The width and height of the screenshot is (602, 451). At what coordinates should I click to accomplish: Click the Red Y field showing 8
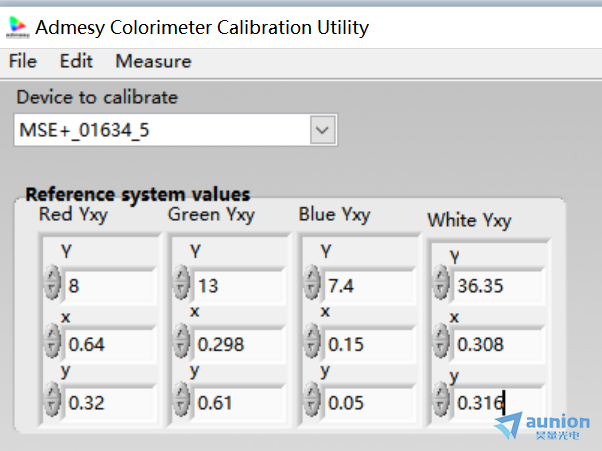click(111, 286)
